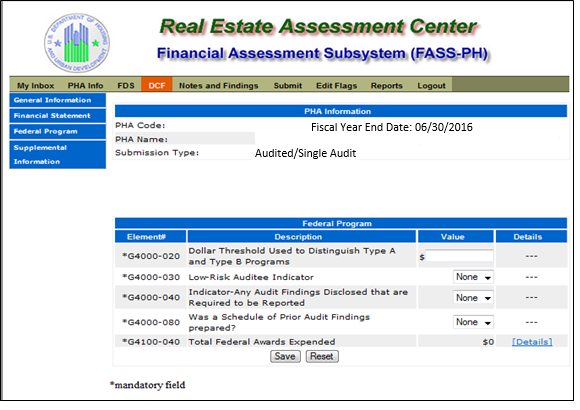Open Financial Statement in the sidebar
The height and width of the screenshot is (410, 580).
click(x=58, y=116)
